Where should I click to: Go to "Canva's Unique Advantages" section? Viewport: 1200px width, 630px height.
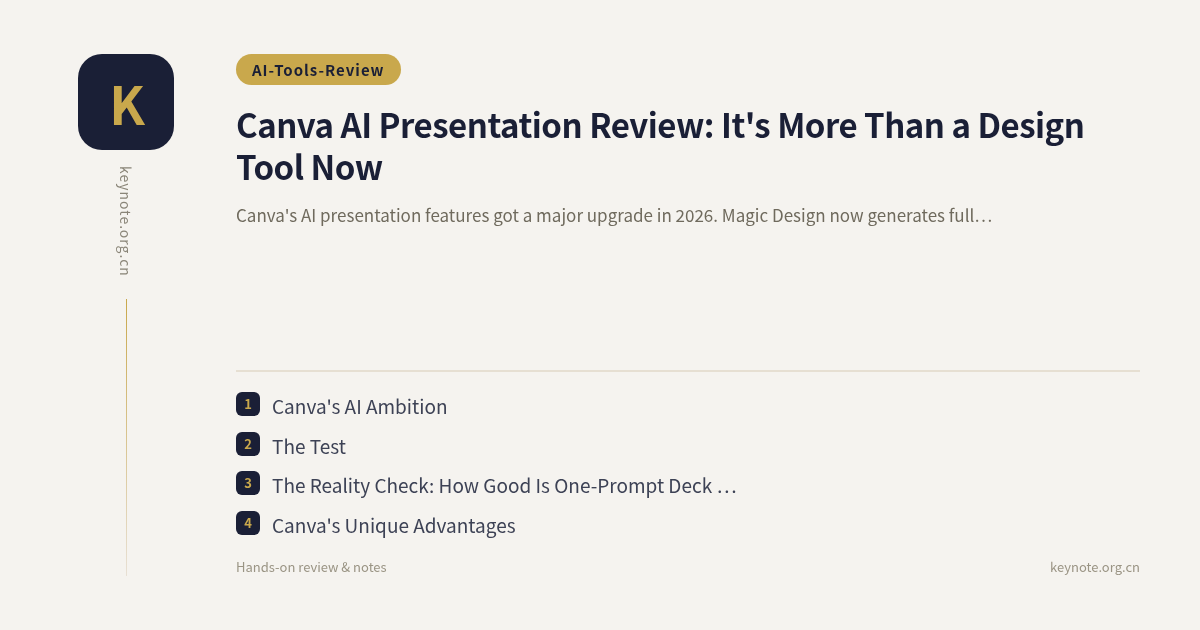[x=394, y=526]
